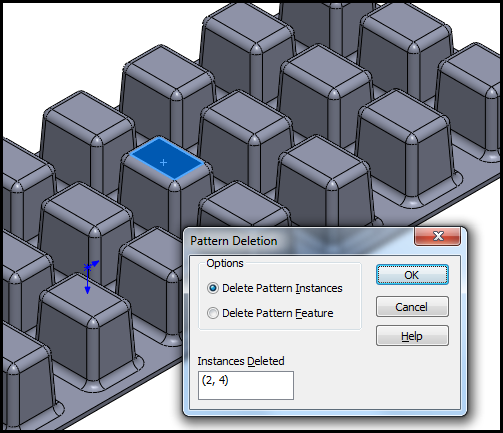This screenshot has height=433, width=503.
Task: Confirm deletion with the OK button
Action: tap(412, 275)
